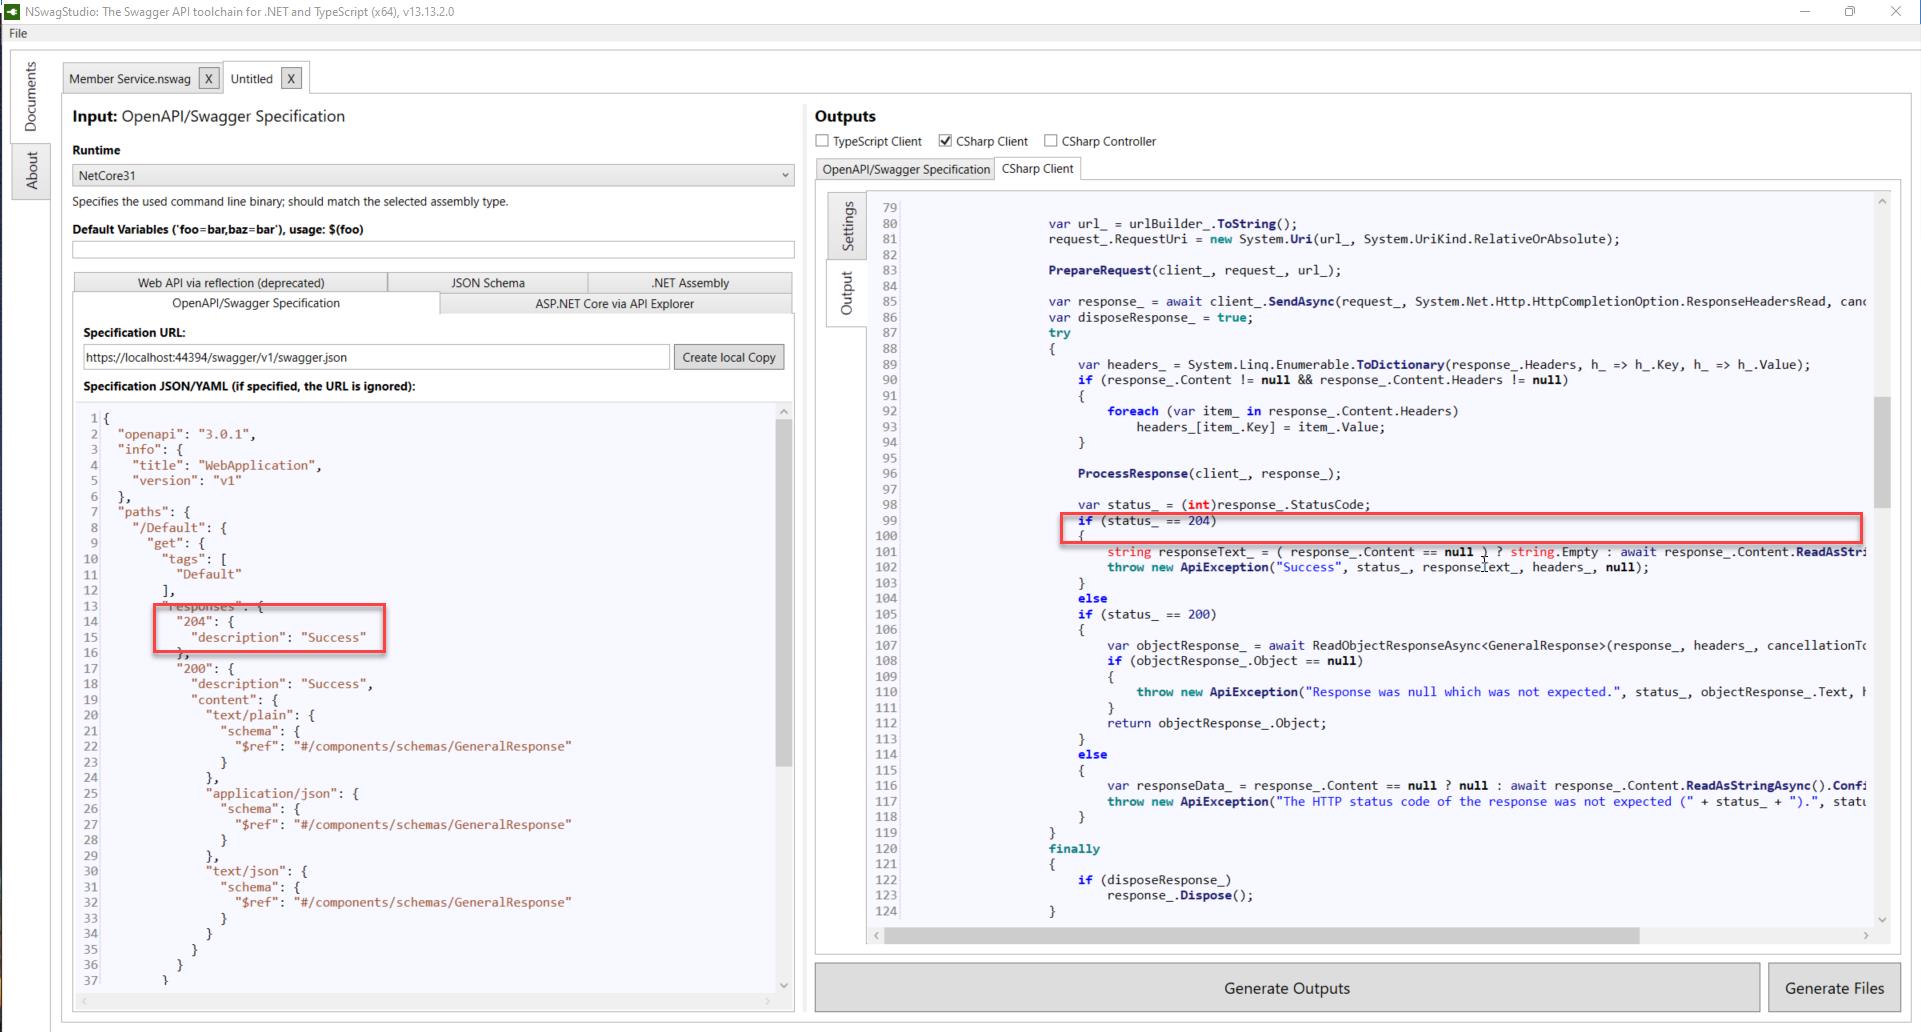Click the "if (status_ == 200)" code line
The width and height of the screenshot is (1921, 1032).
(1146, 614)
